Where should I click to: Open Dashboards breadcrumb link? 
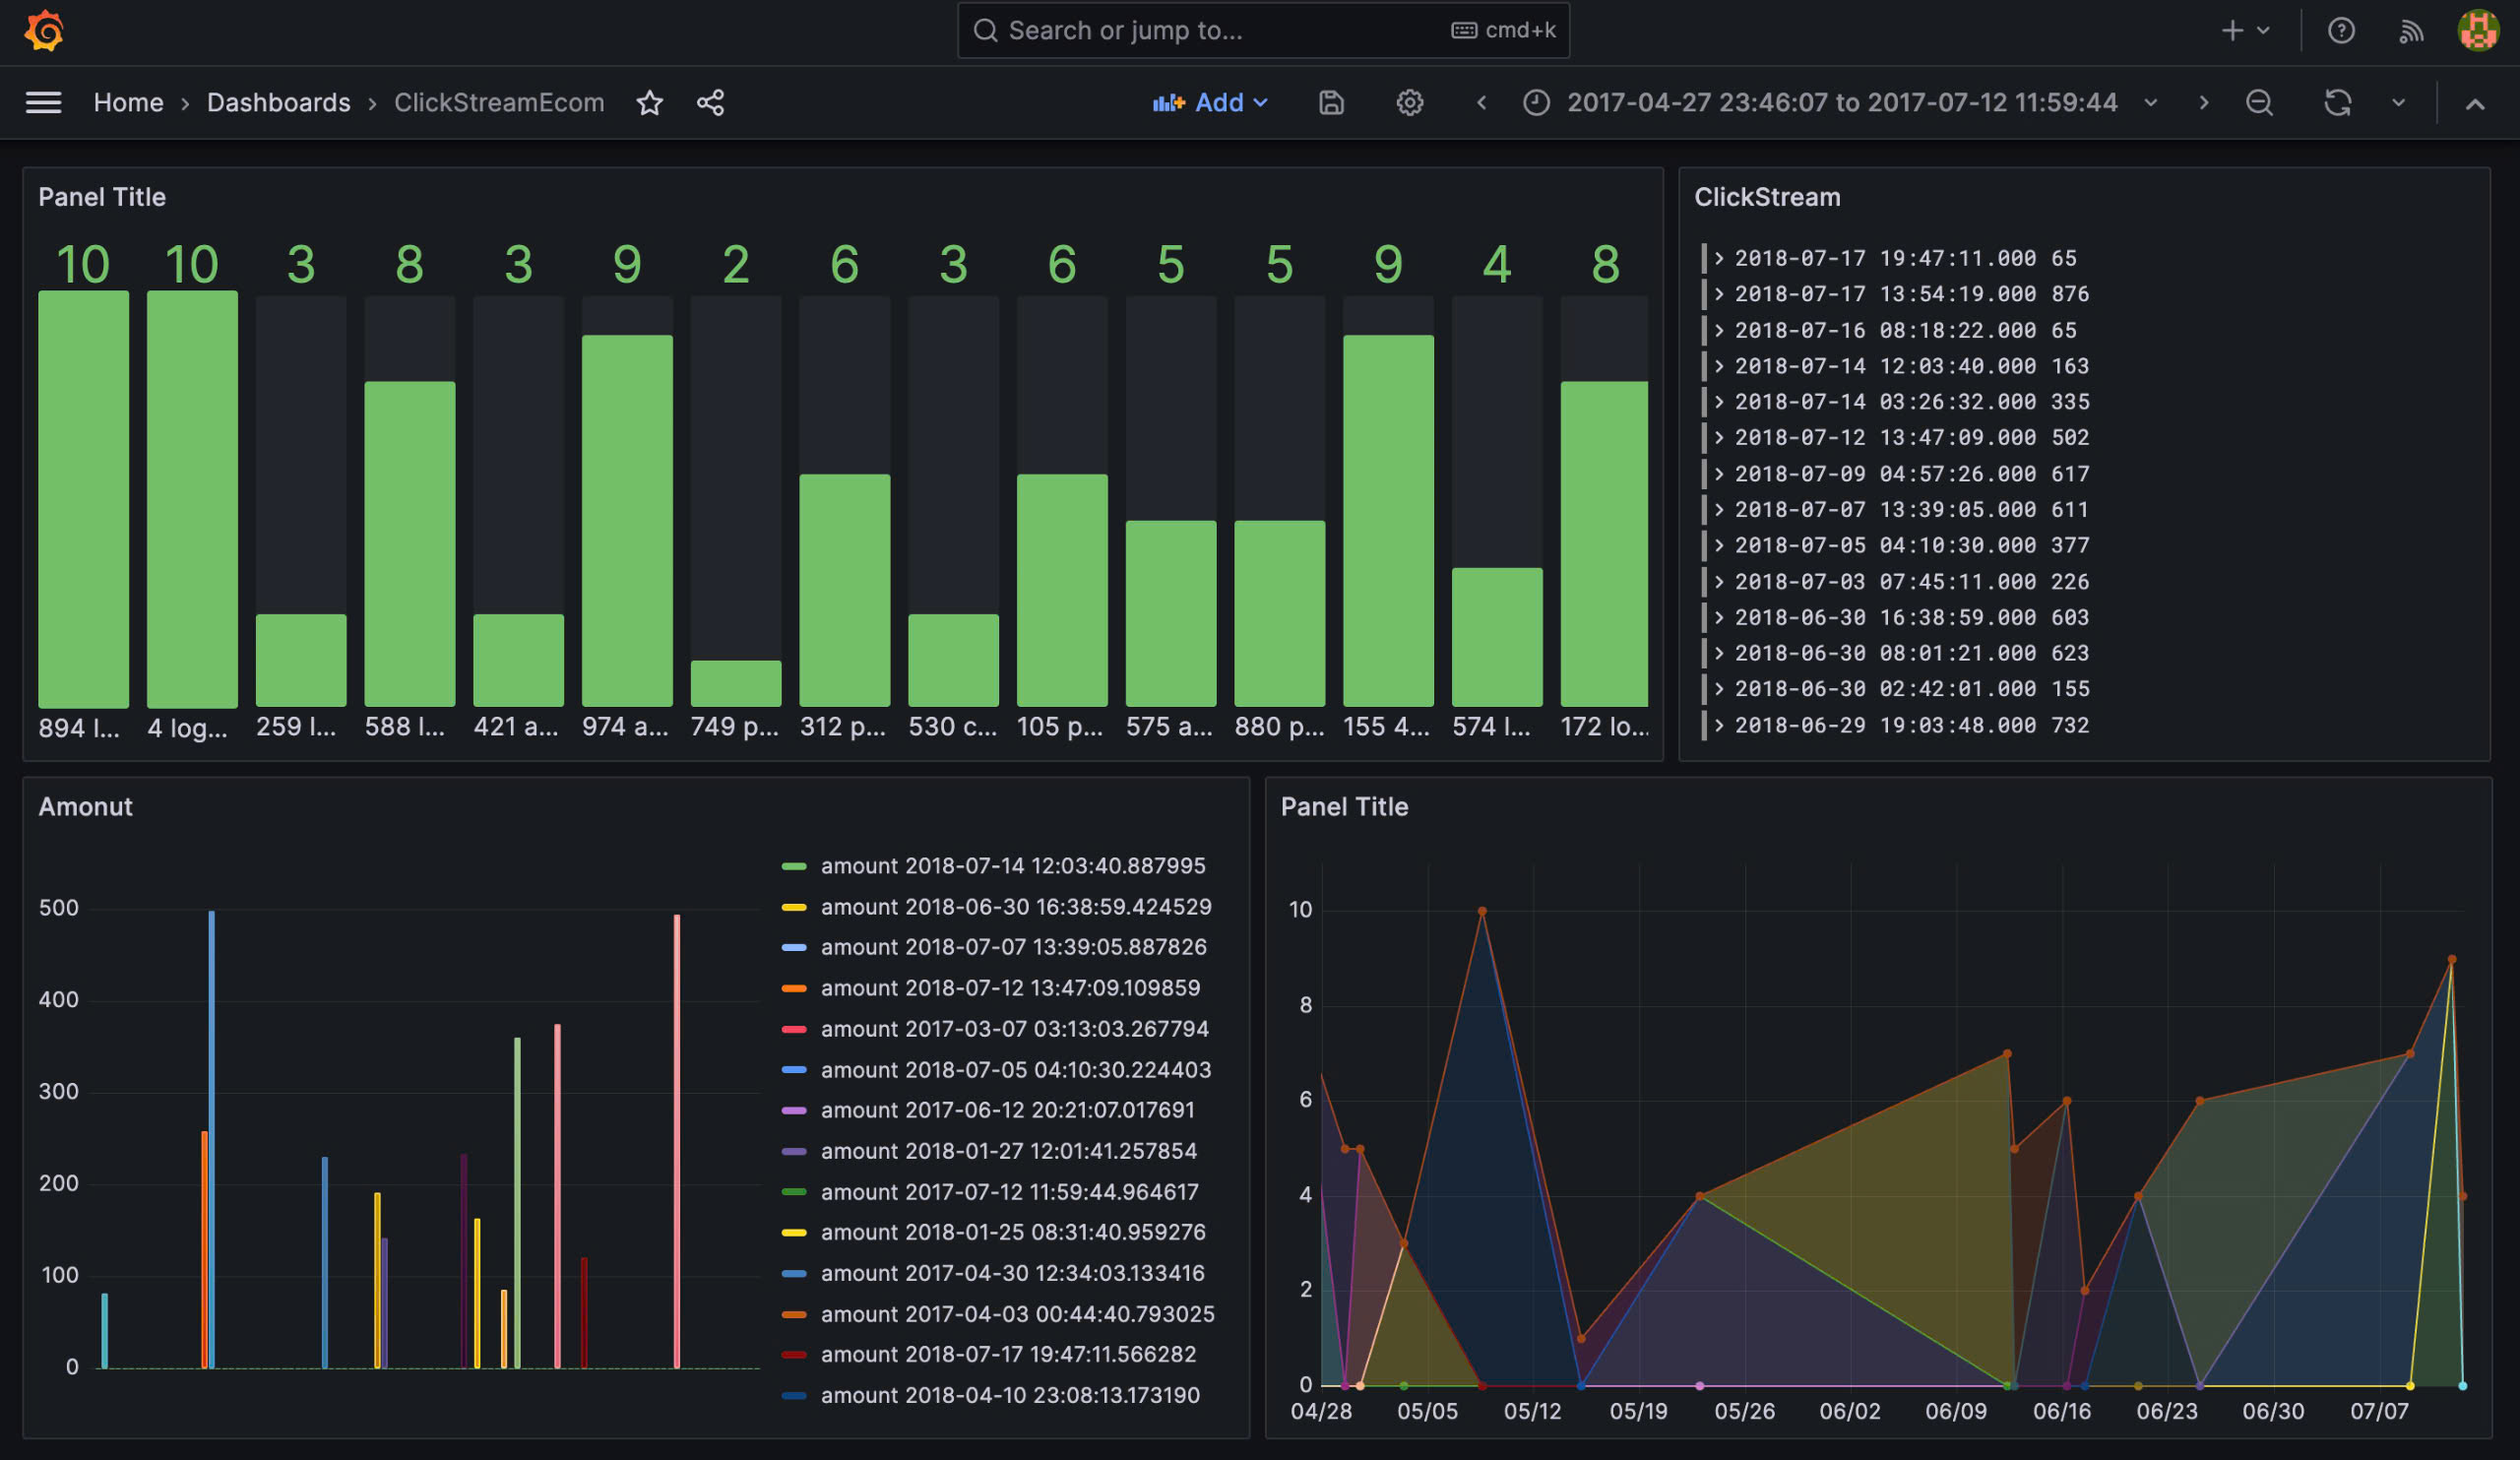(x=278, y=102)
